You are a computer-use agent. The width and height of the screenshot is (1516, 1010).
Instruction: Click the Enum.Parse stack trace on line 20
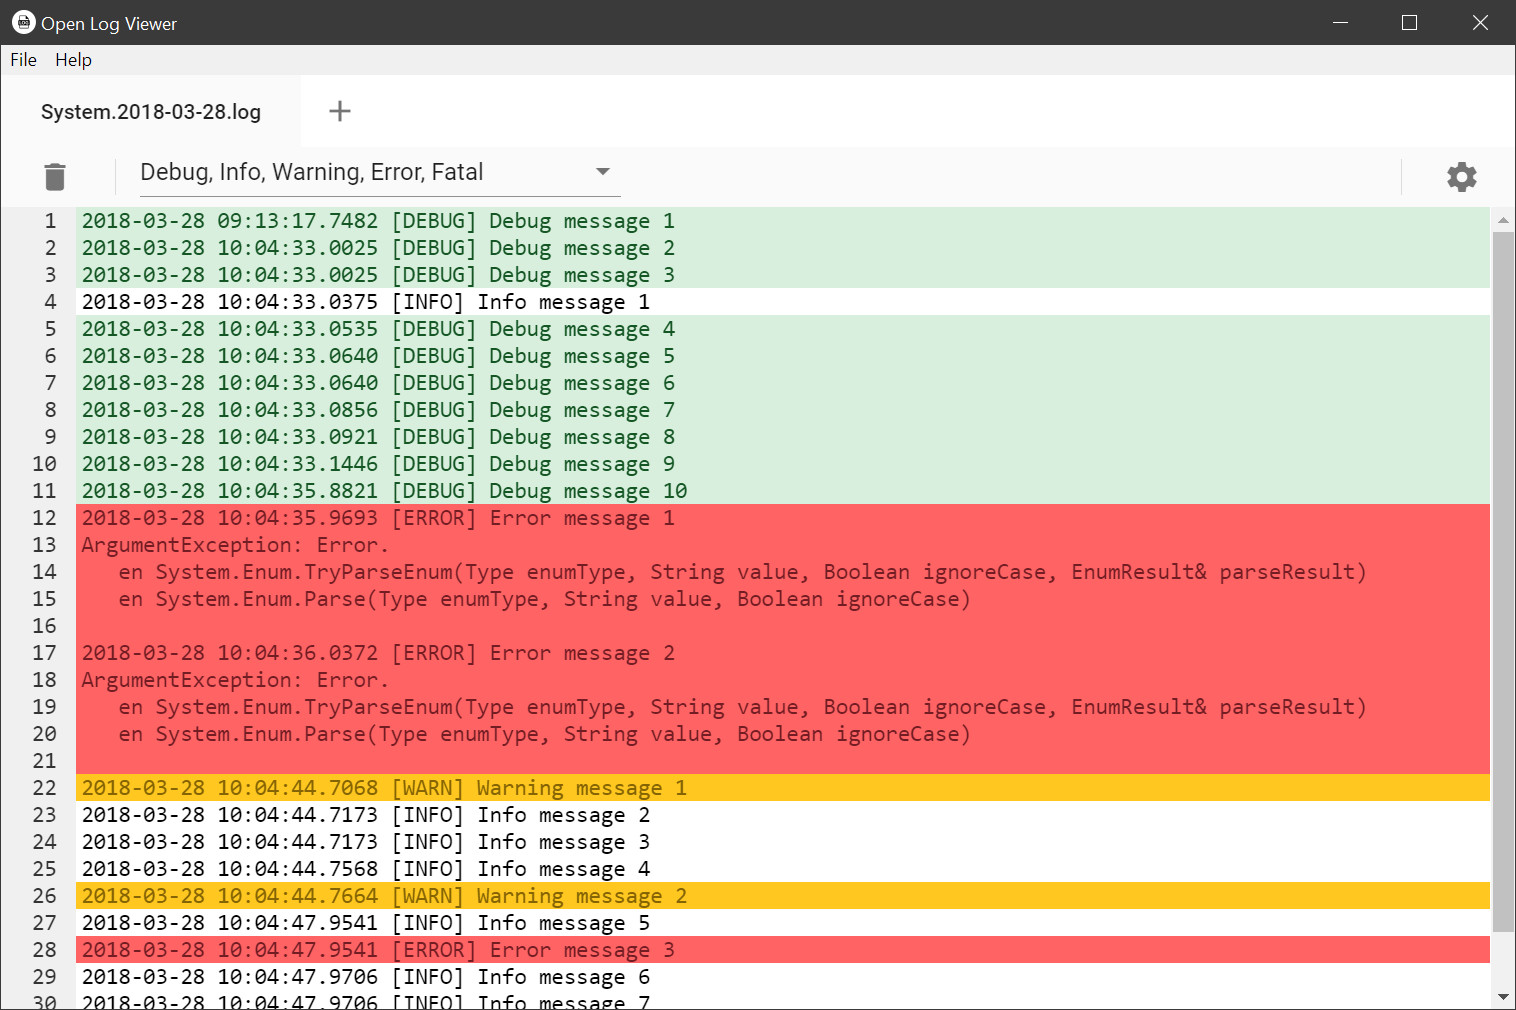pos(544,734)
